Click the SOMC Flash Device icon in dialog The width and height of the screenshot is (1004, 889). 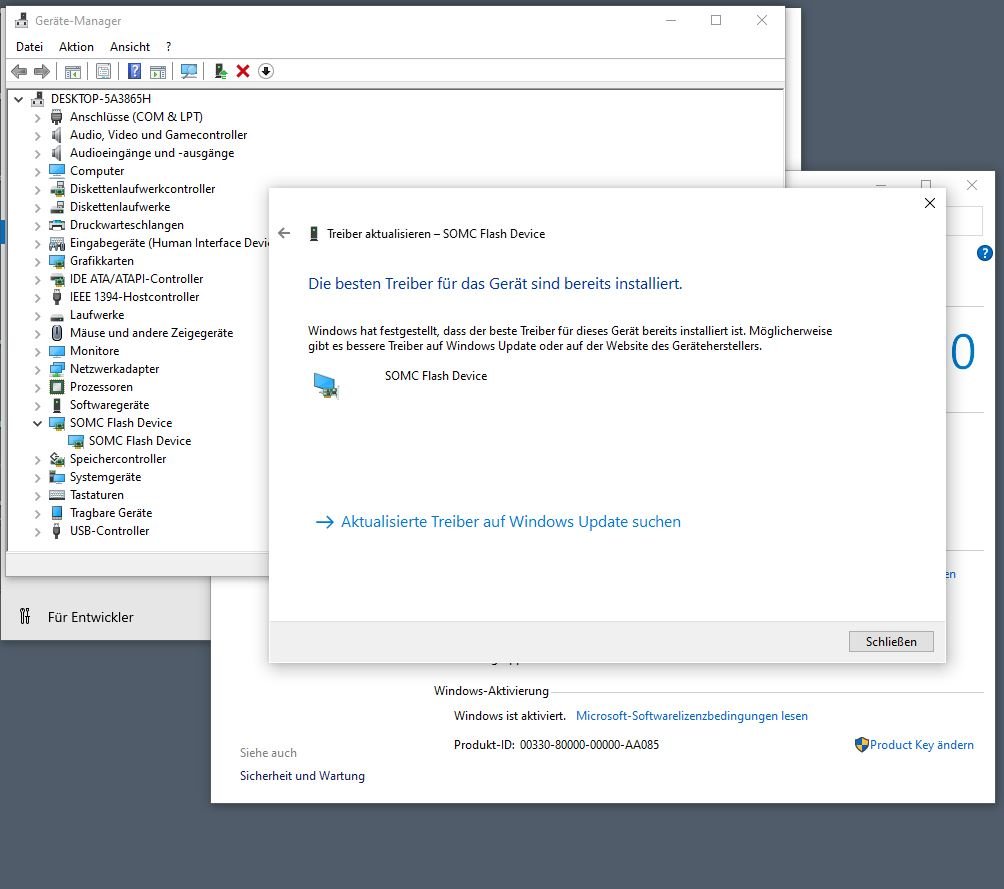coord(326,384)
